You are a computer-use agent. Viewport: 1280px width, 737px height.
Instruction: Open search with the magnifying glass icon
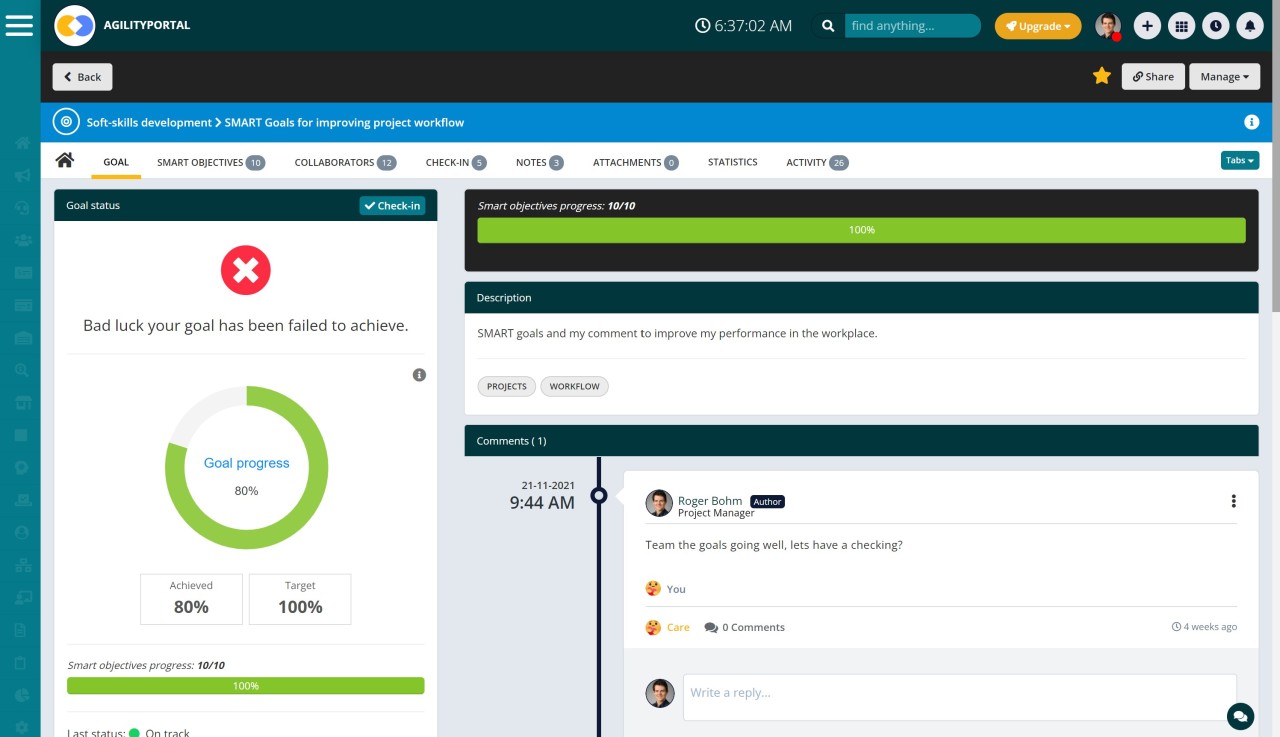pos(827,25)
